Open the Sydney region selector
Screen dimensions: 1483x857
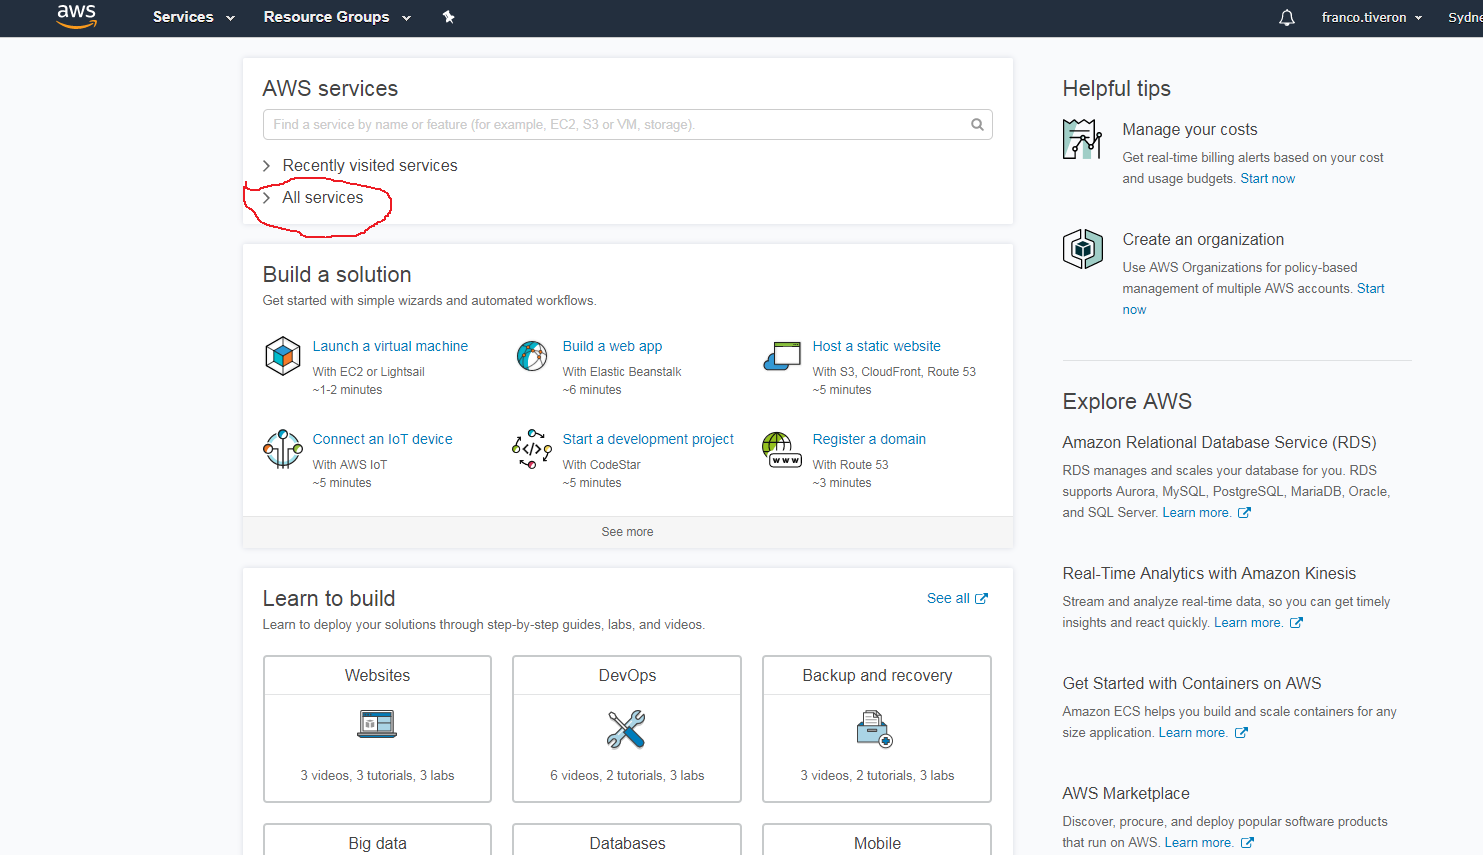click(1465, 17)
